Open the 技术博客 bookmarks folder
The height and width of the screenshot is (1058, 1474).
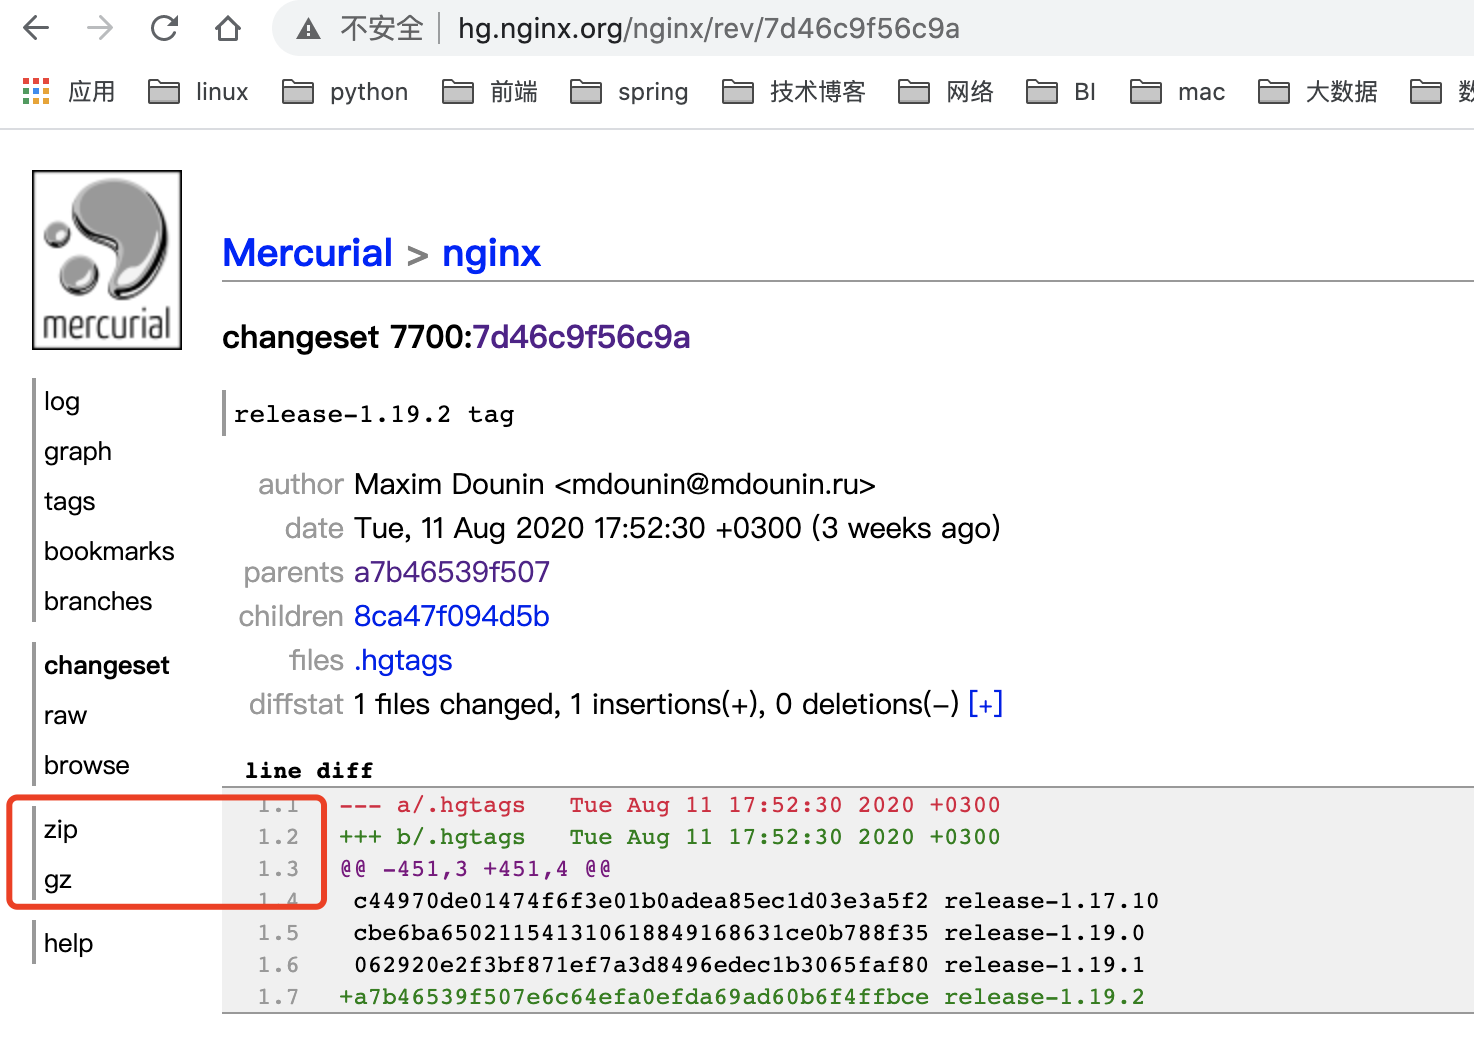[794, 92]
